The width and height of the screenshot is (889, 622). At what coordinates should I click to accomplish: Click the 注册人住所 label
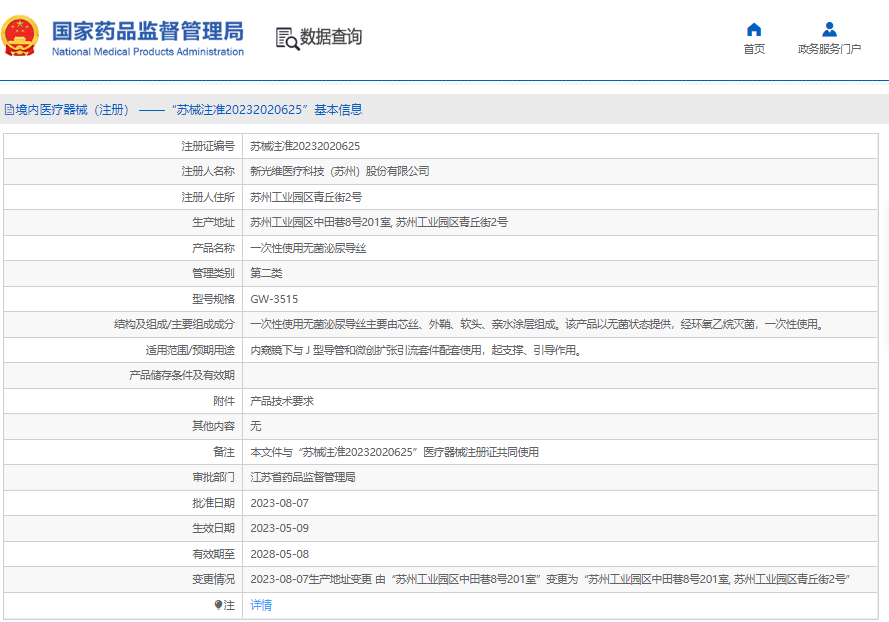[208, 197]
